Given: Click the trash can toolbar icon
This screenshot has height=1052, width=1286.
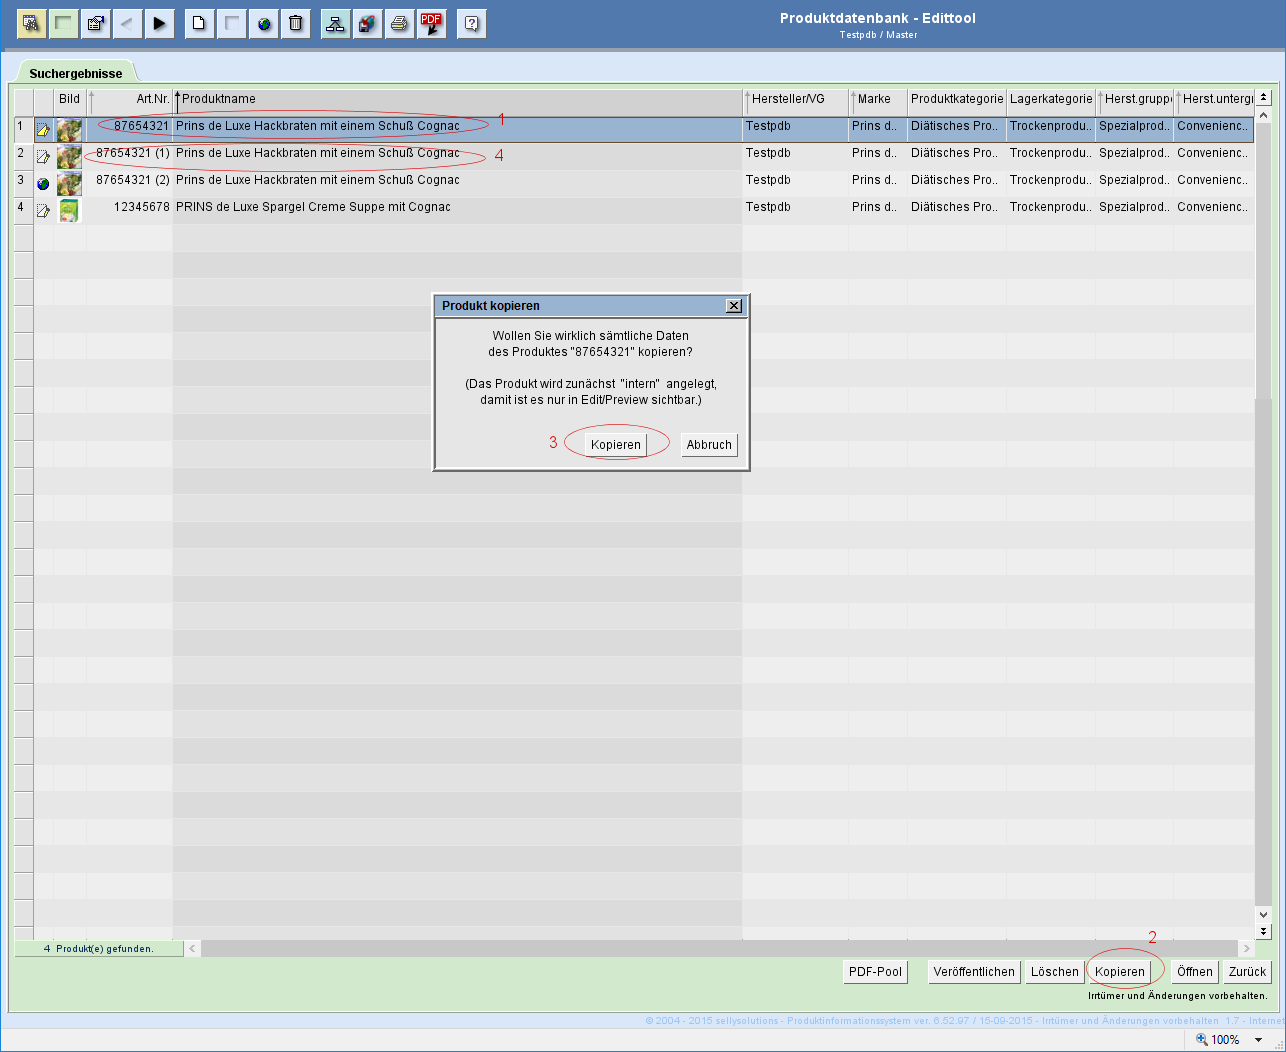Looking at the screenshot, I should tap(296, 23).
